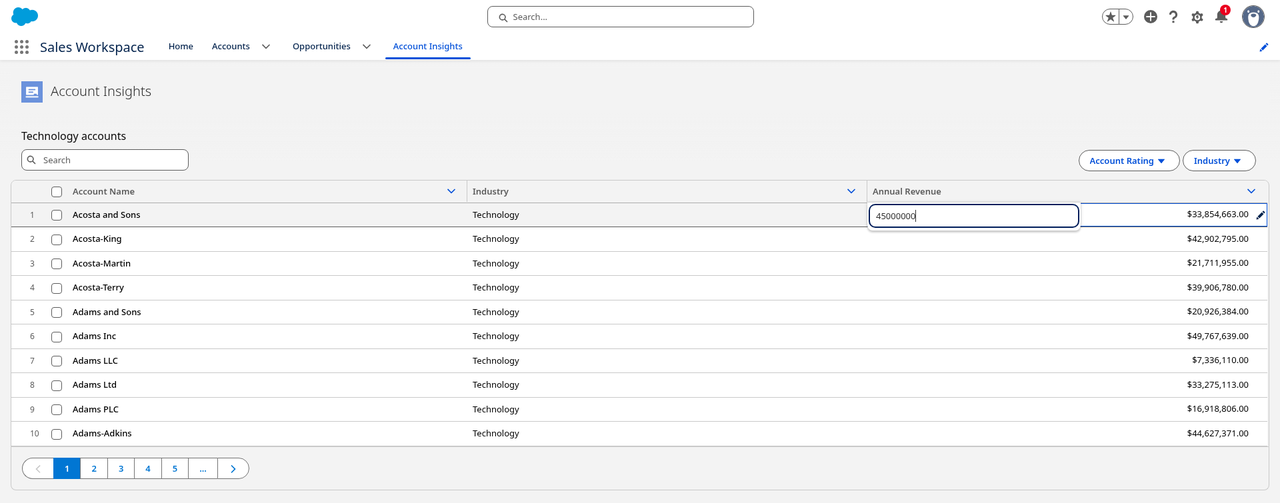Viewport: 1280px width, 503px height.
Task: Open the Help question mark icon
Action: 1174,17
